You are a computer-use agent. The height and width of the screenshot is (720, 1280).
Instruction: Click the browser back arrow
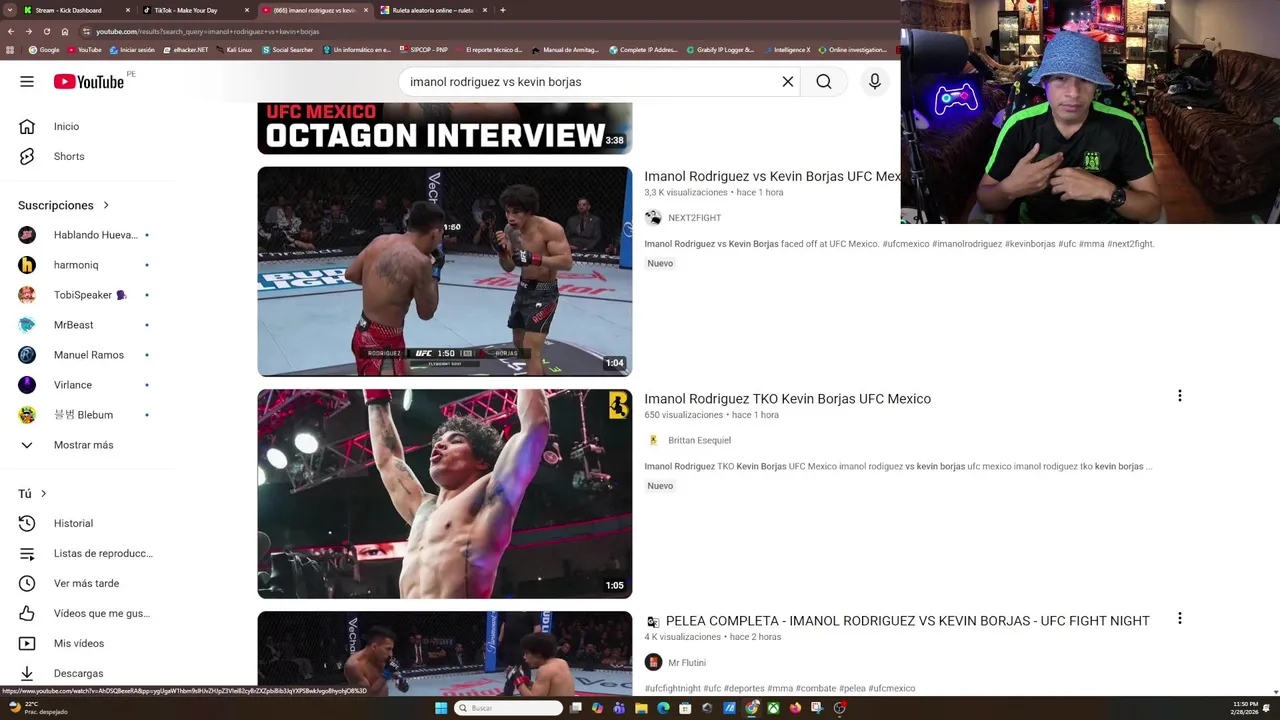coord(10,31)
